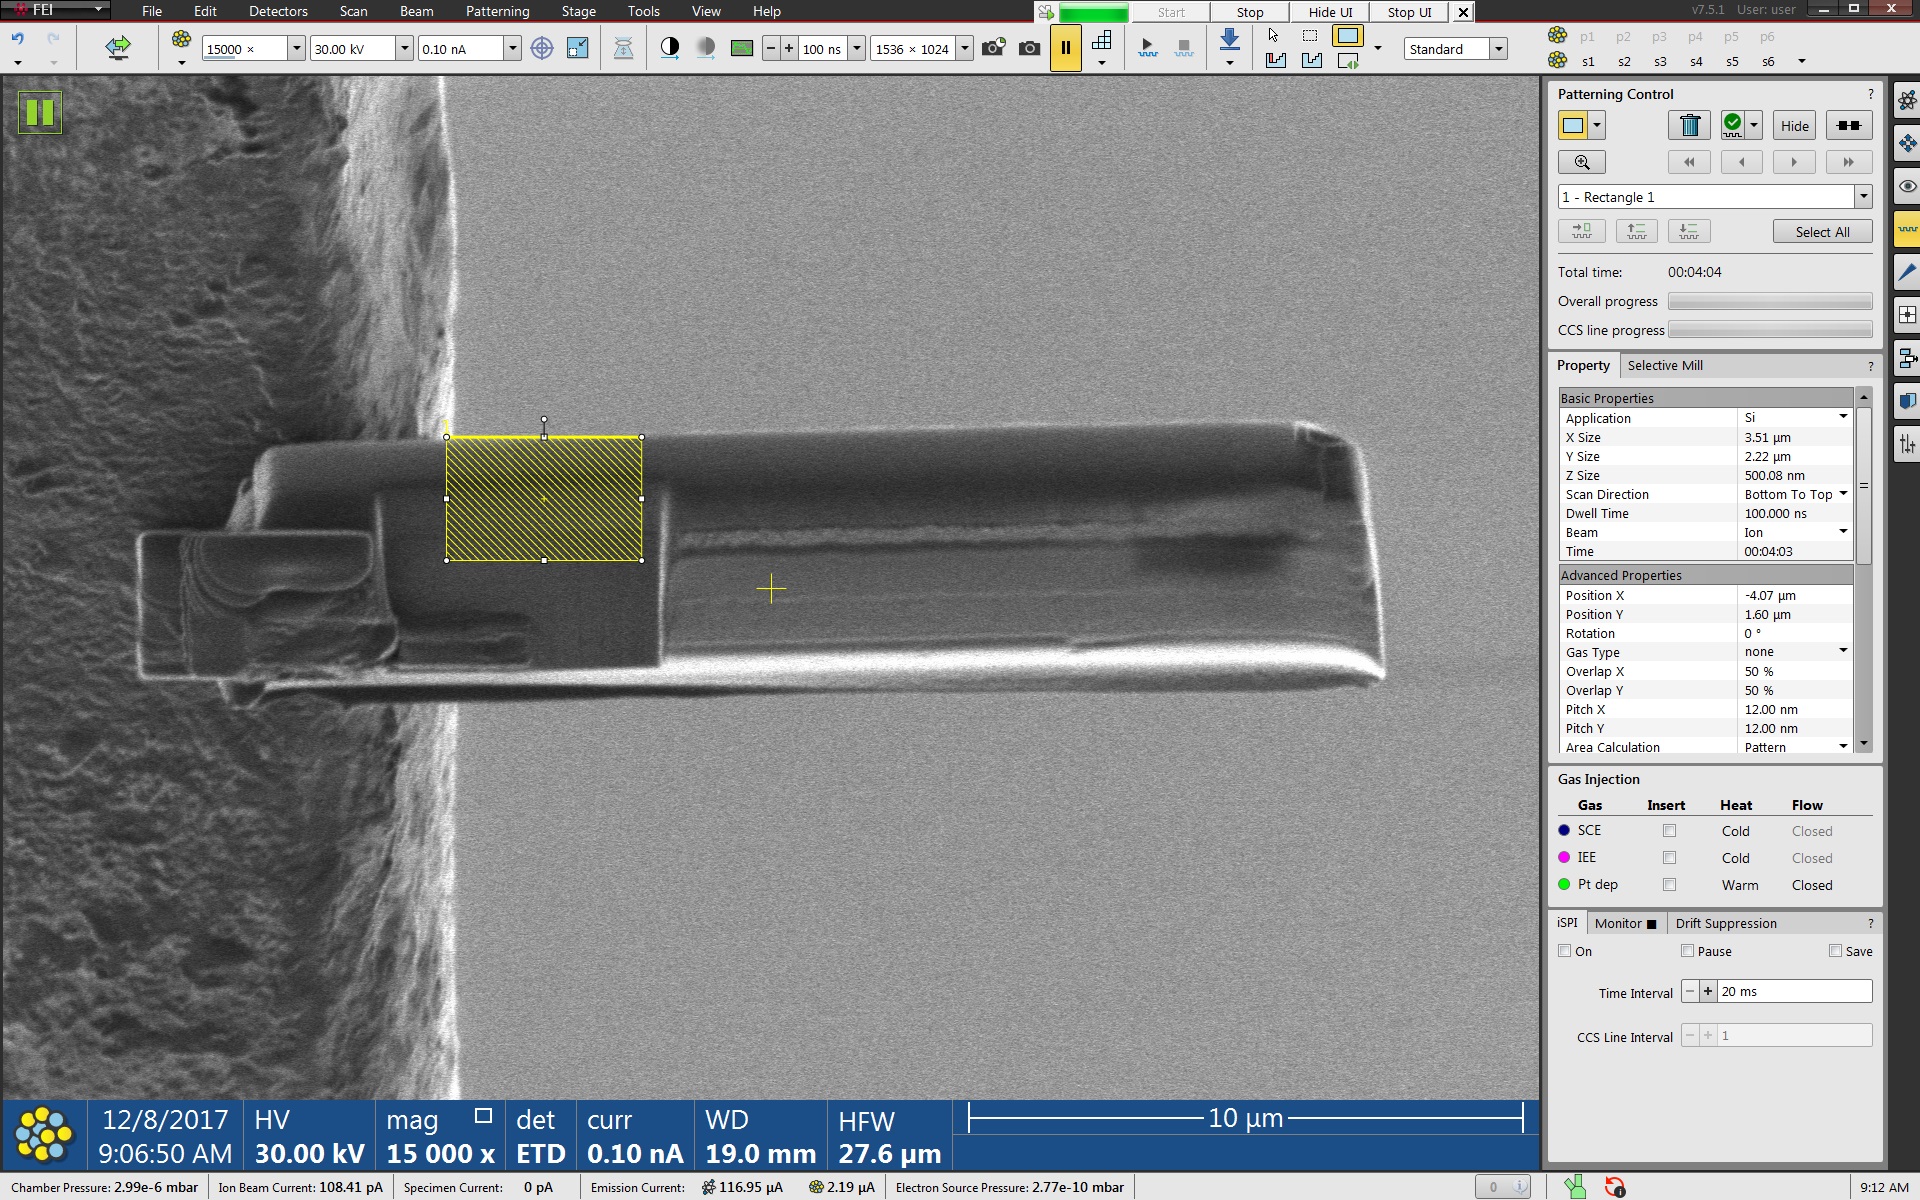Screen dimensions: 1920x1200
Task: Switch to the Selective Mill tab
Action: (1664, 366)
